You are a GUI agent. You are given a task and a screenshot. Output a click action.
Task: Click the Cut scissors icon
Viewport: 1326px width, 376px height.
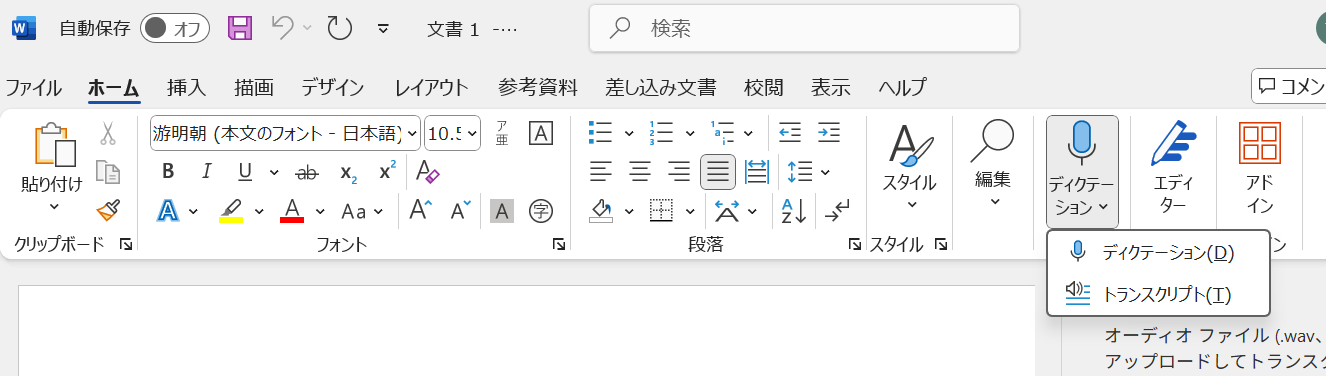pyautogui.click(x=108, y=133)
